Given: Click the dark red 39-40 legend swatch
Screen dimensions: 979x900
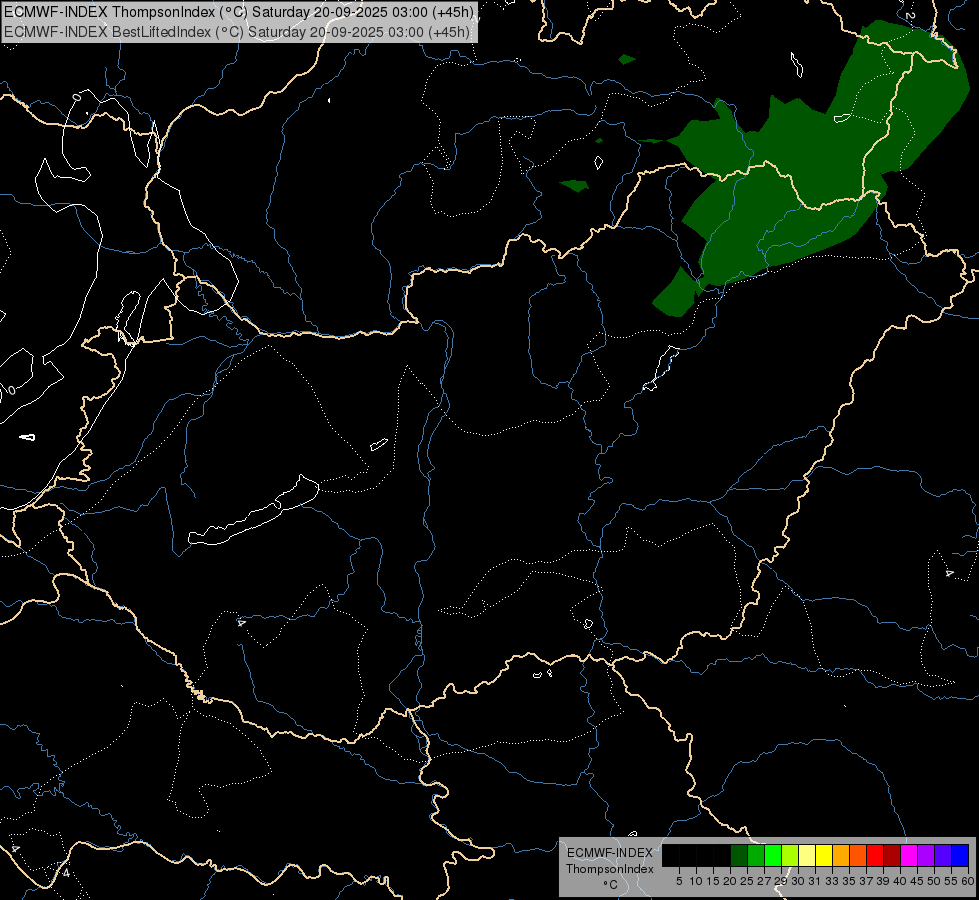Looking at the screenshot, I should pyautogui.click(x=892, y=855).
